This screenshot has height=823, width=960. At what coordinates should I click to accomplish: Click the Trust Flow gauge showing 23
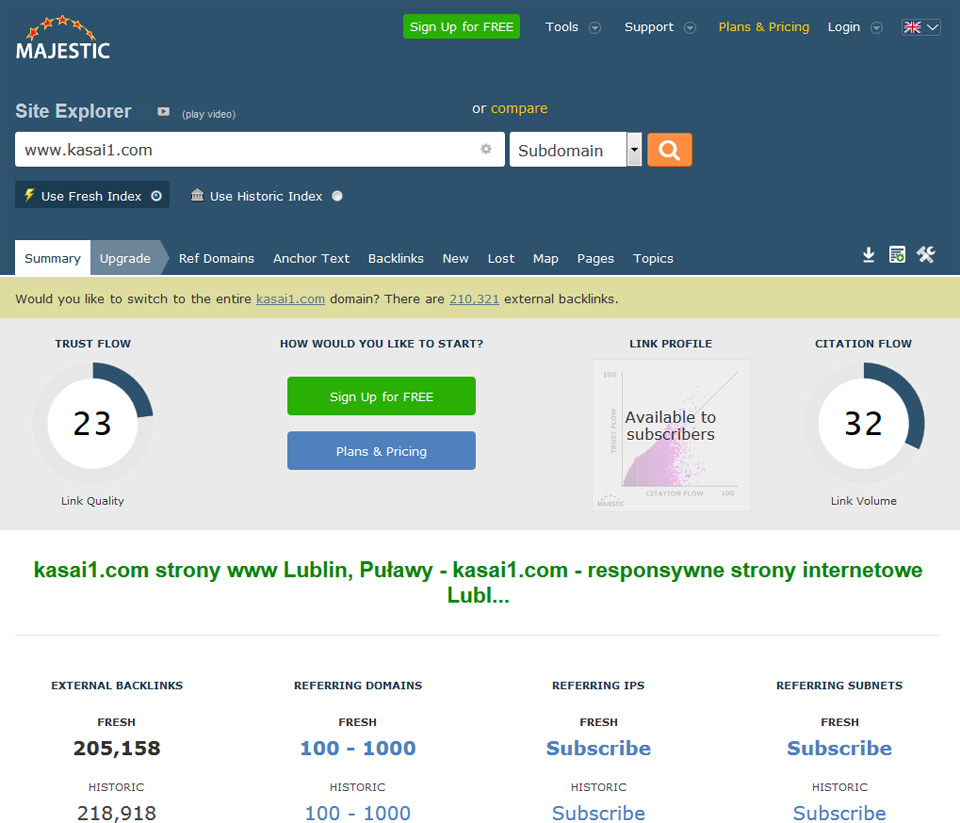coord(92,423)
